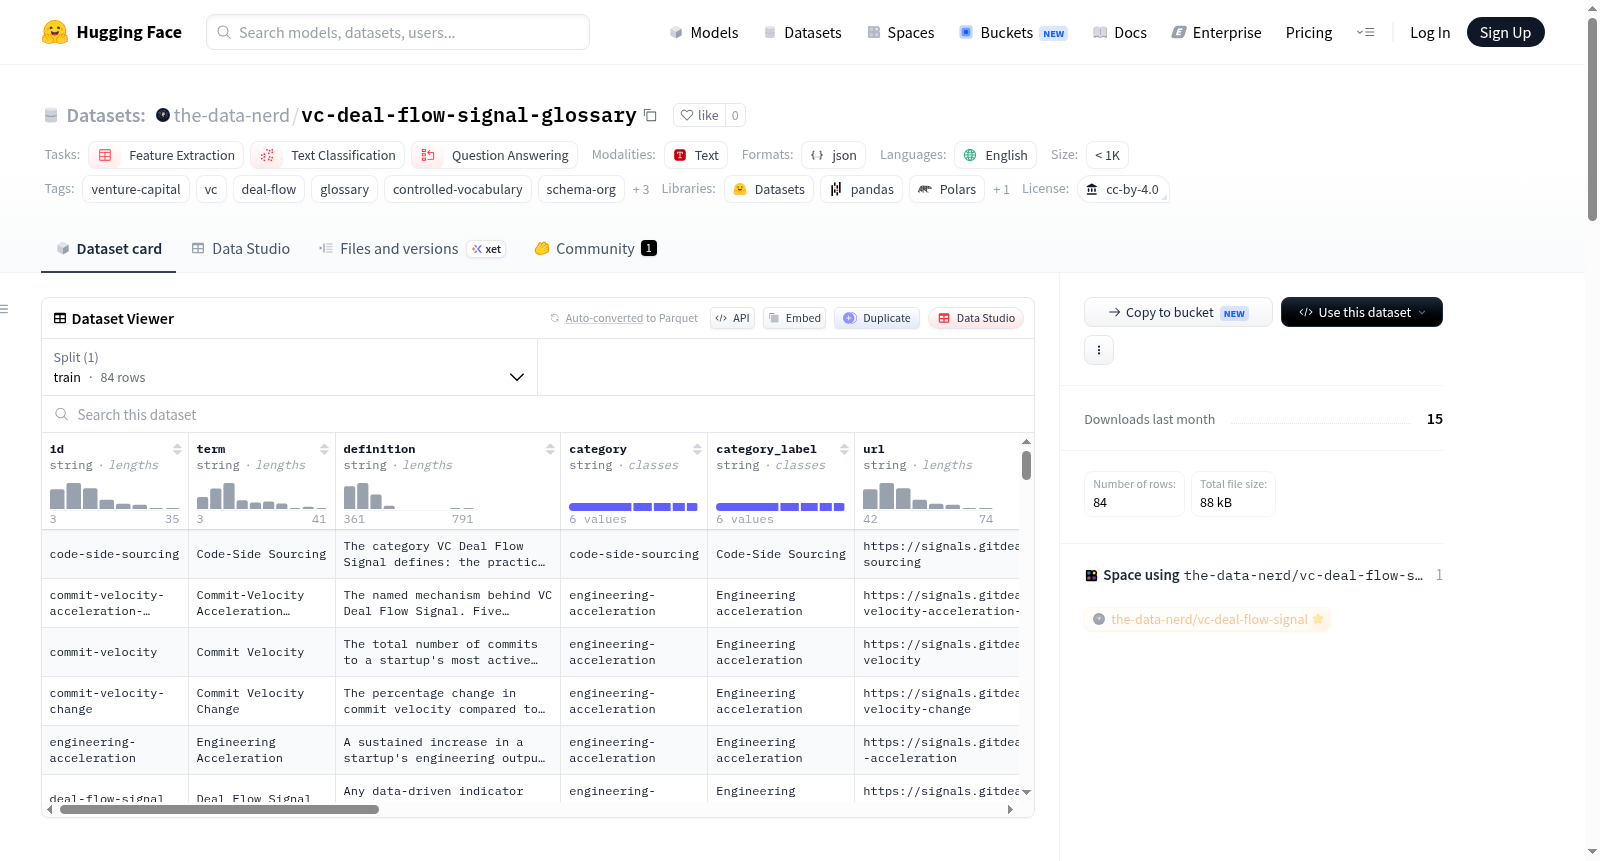Click the three-dot more options button

[x=1099, y=350]
